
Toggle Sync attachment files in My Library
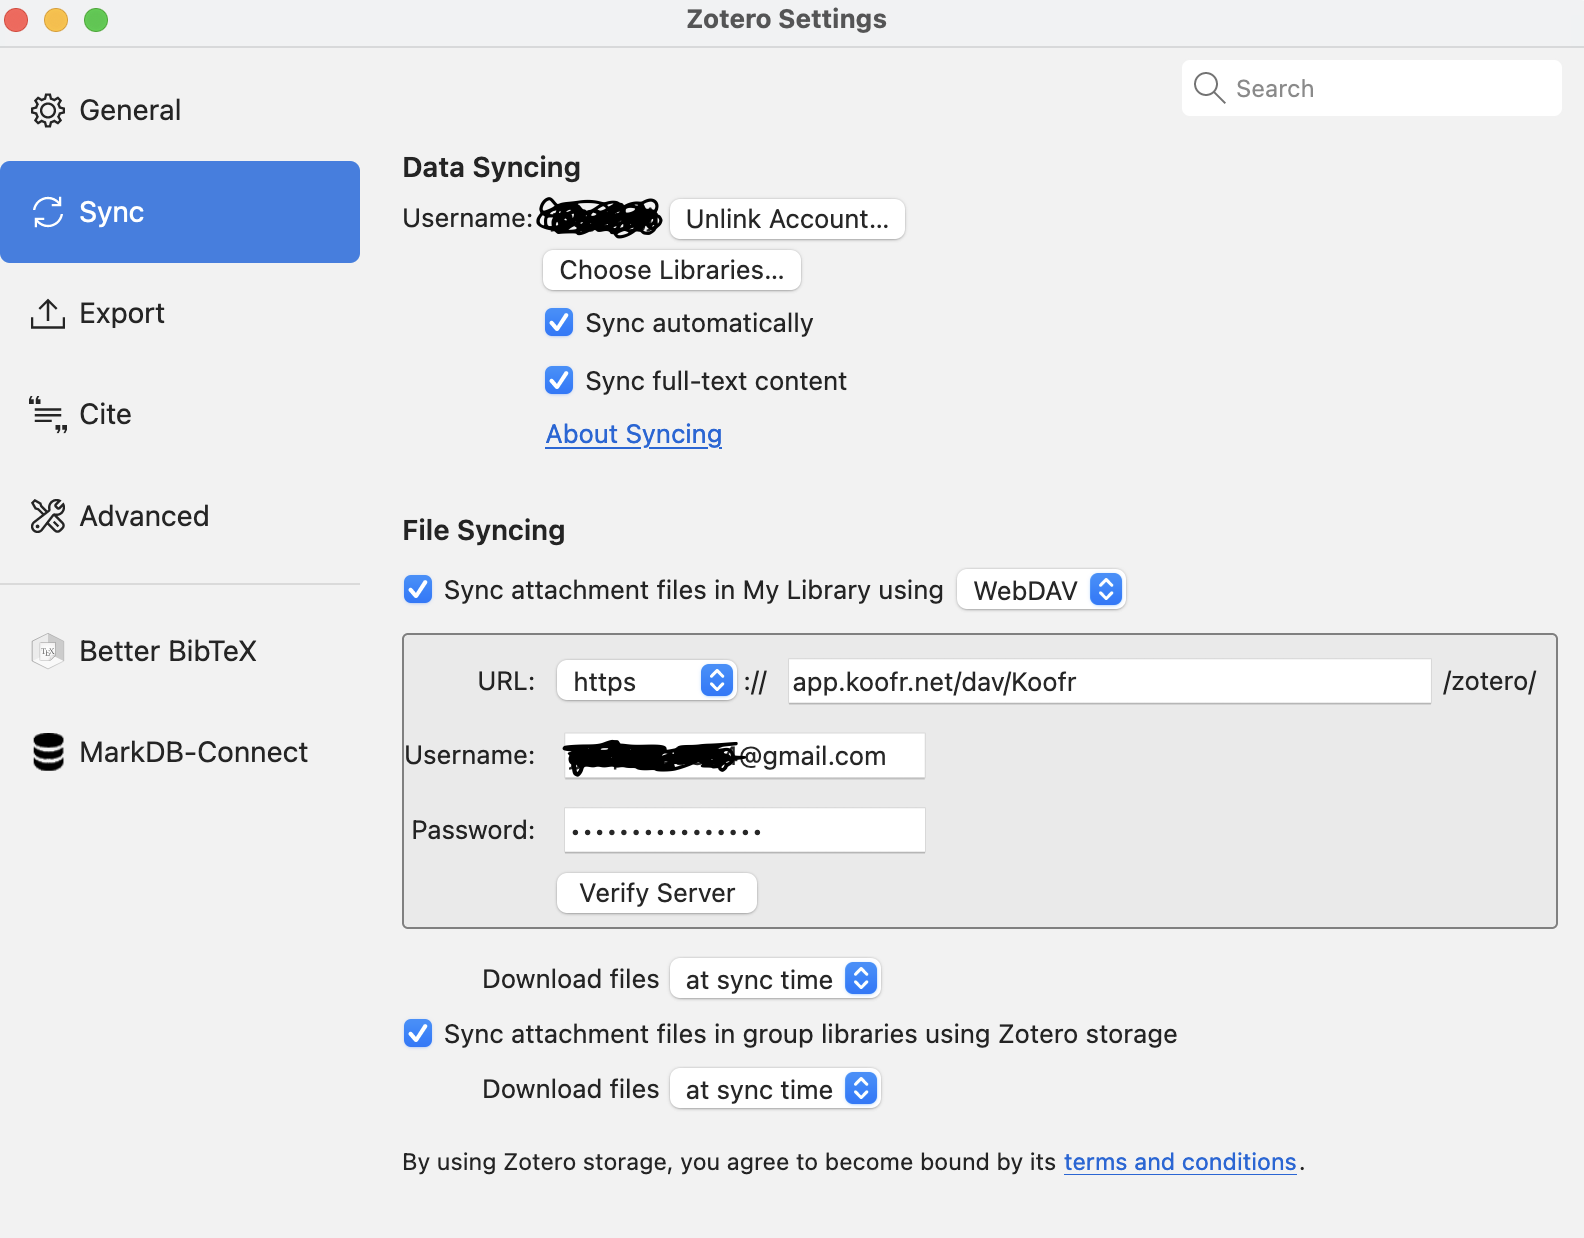[x=418, y=590]
